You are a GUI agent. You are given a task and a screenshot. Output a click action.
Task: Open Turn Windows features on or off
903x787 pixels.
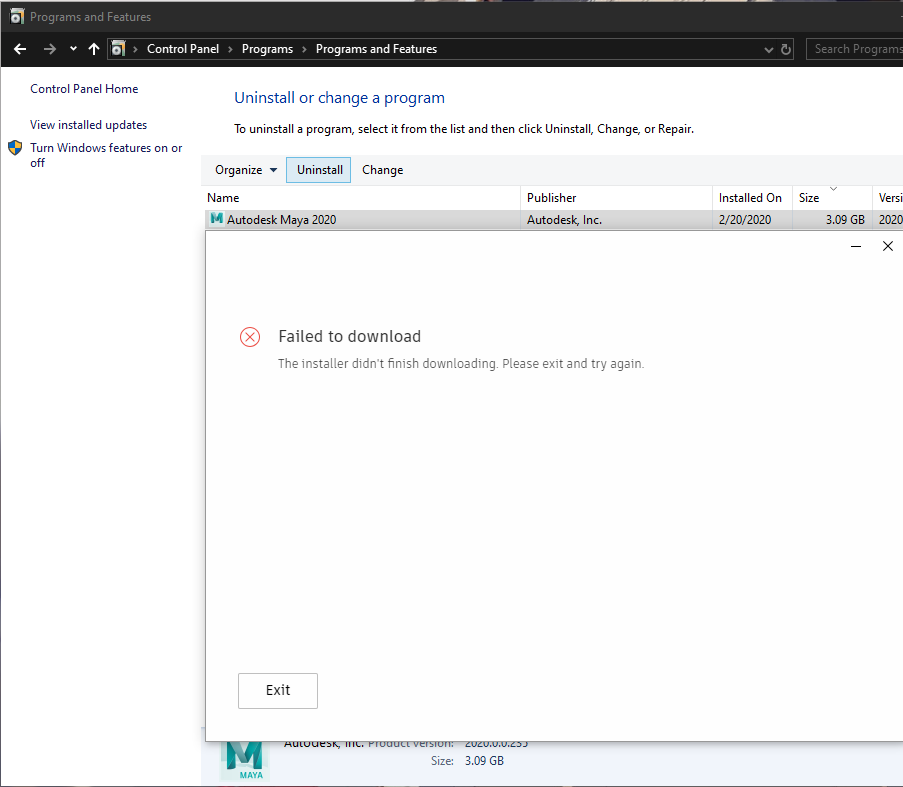point(106,155)
